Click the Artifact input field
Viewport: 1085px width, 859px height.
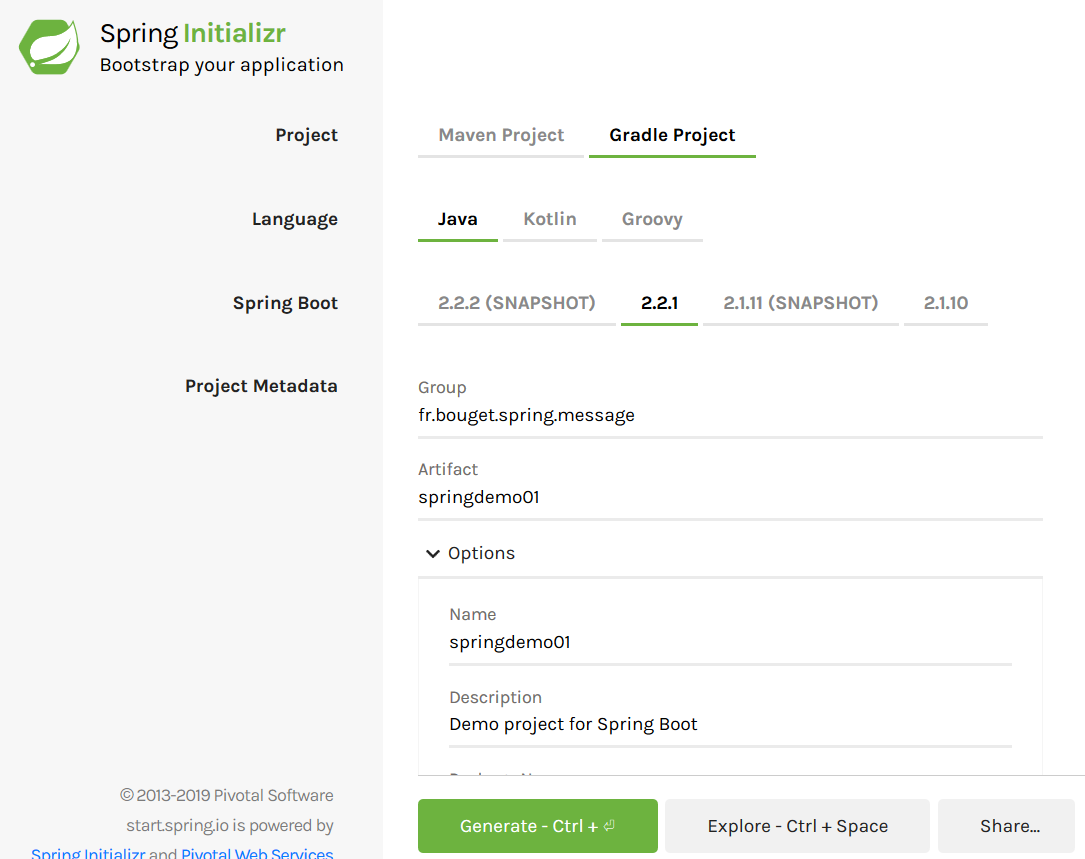[729, 498]
